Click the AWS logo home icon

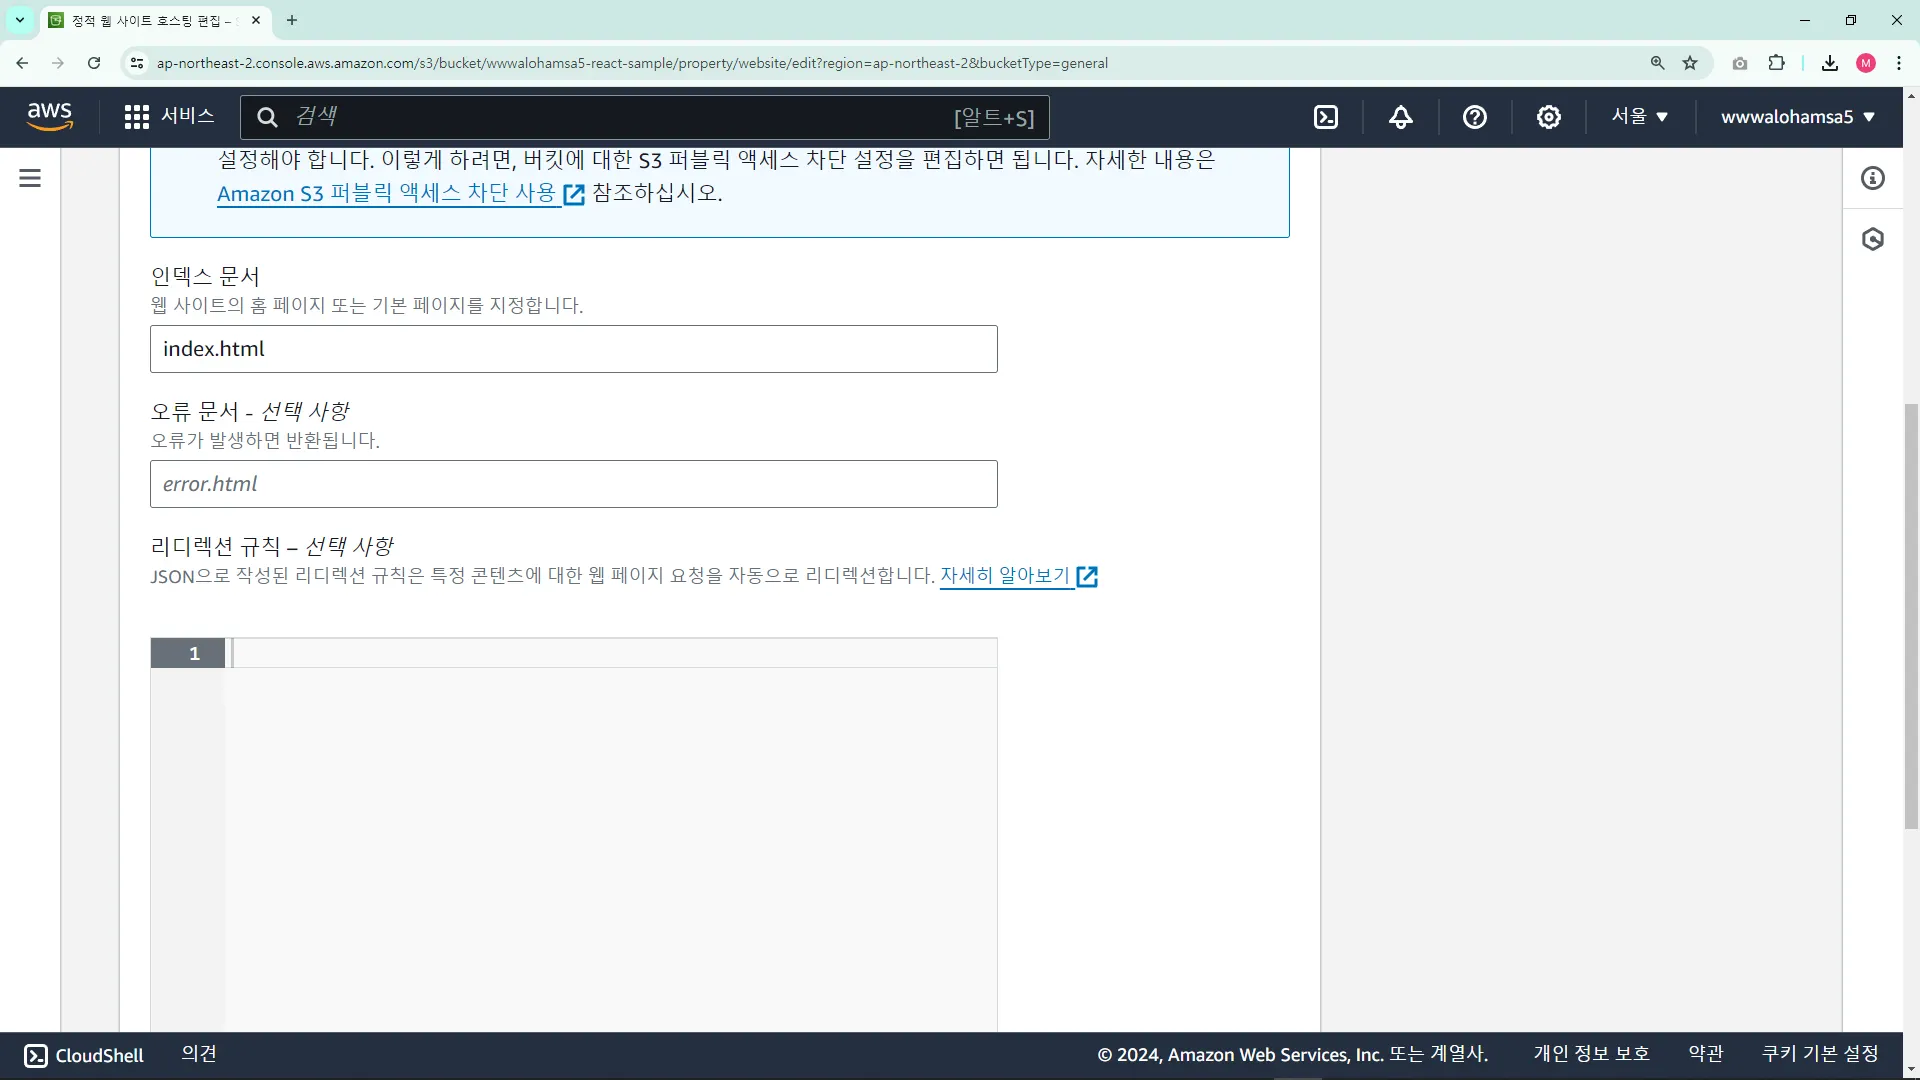(x=50, y=116)
